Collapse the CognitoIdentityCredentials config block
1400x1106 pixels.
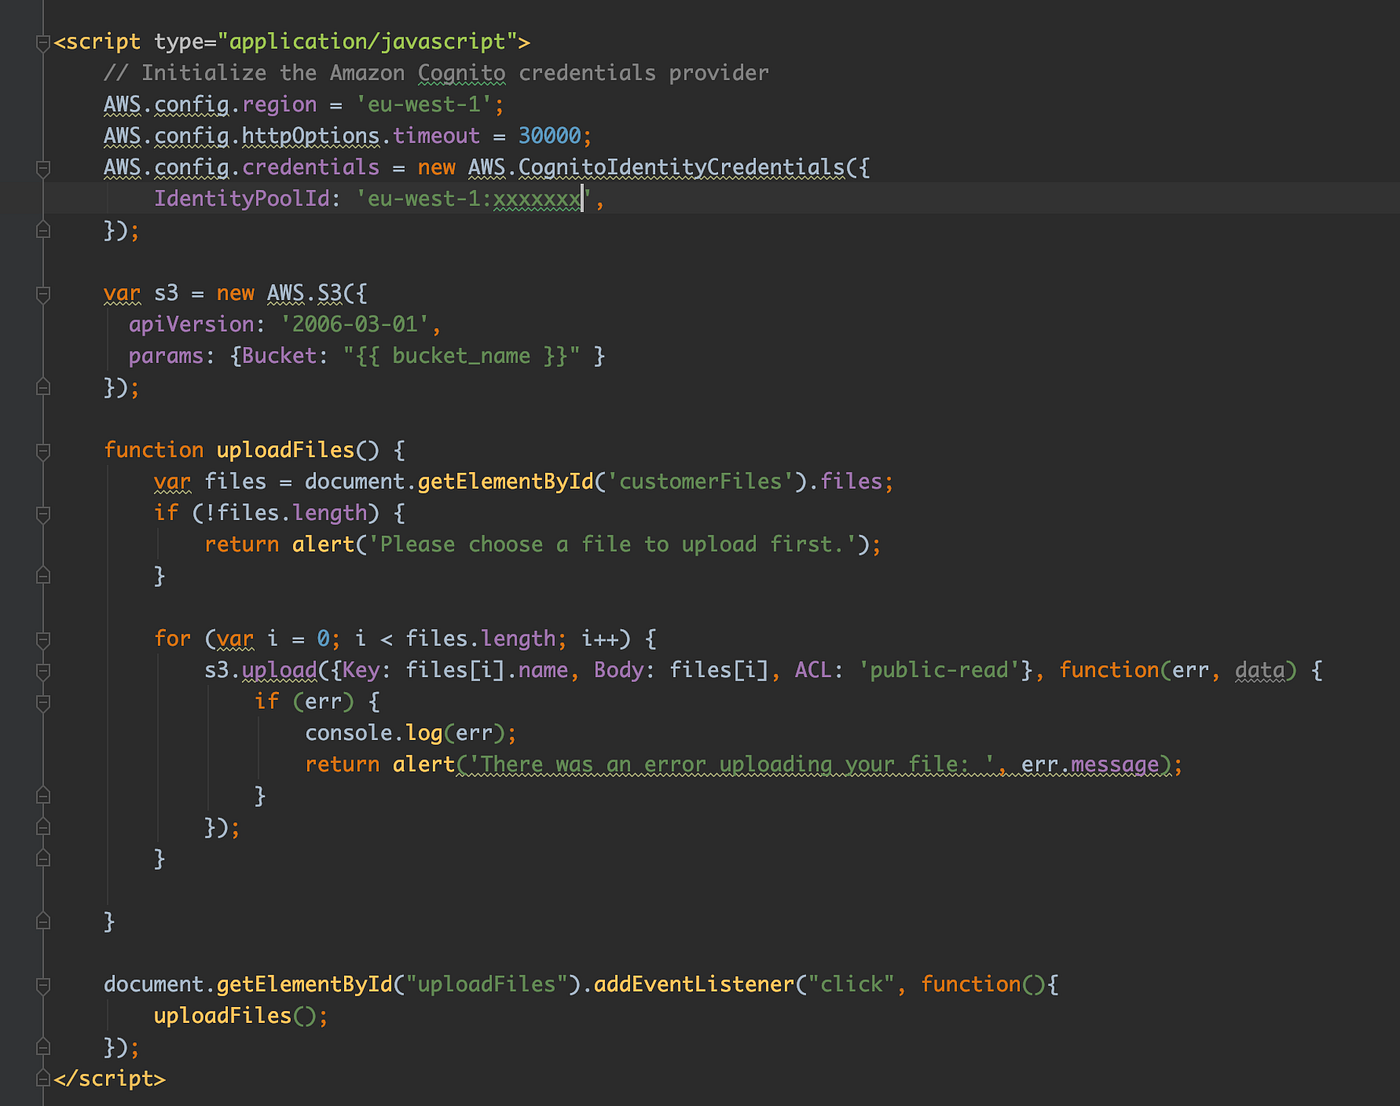point(42,170)
